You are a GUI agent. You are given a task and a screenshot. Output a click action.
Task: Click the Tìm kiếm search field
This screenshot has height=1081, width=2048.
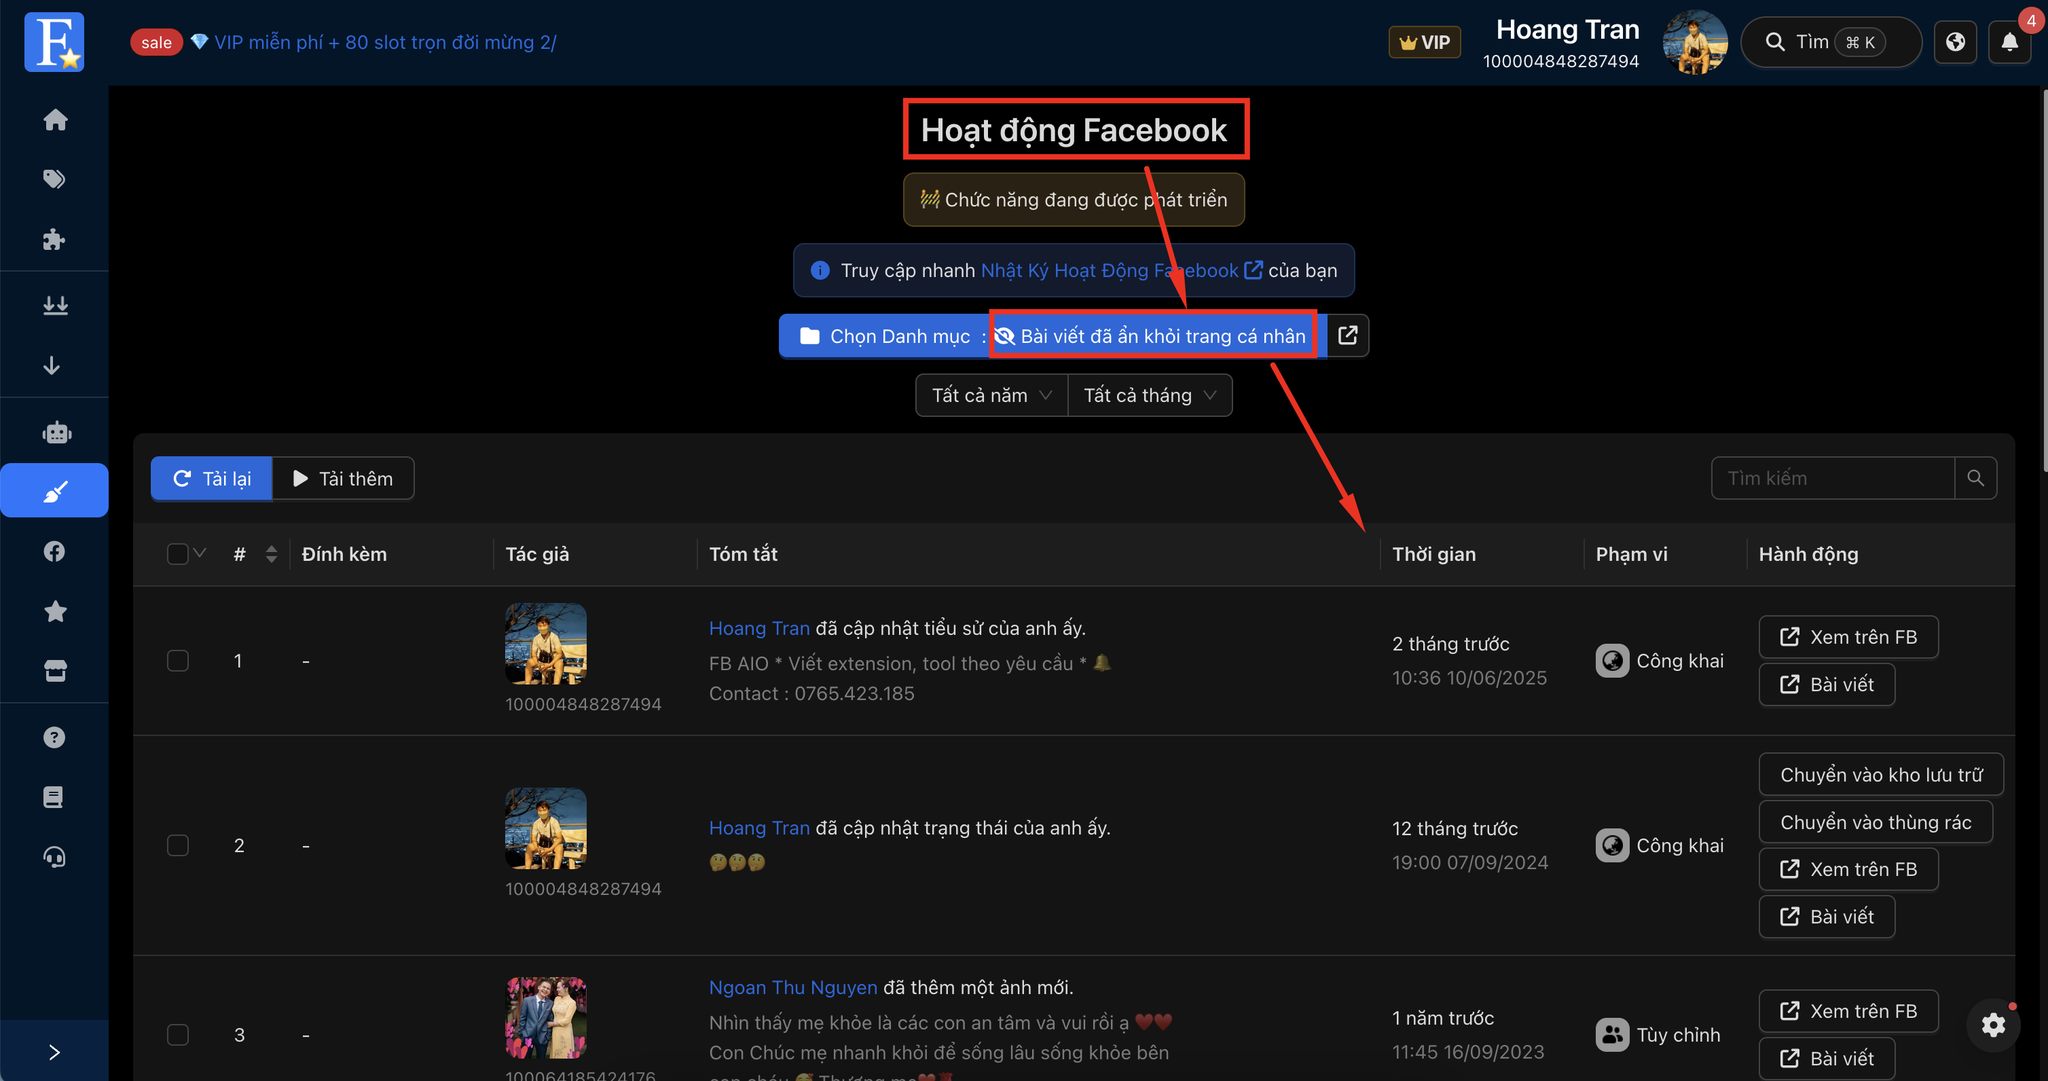1832,478
